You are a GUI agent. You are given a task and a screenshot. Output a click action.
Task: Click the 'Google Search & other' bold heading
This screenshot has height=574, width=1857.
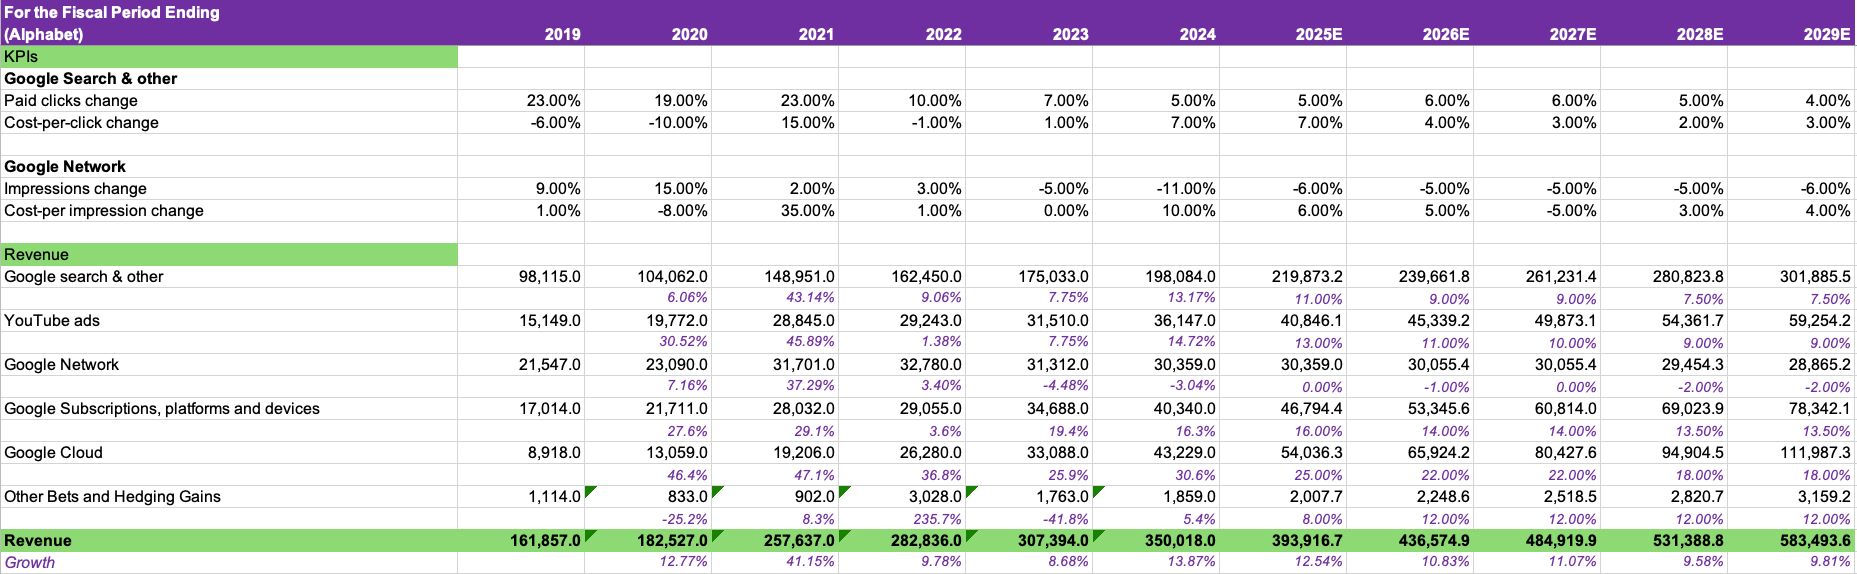pos(91,79)
